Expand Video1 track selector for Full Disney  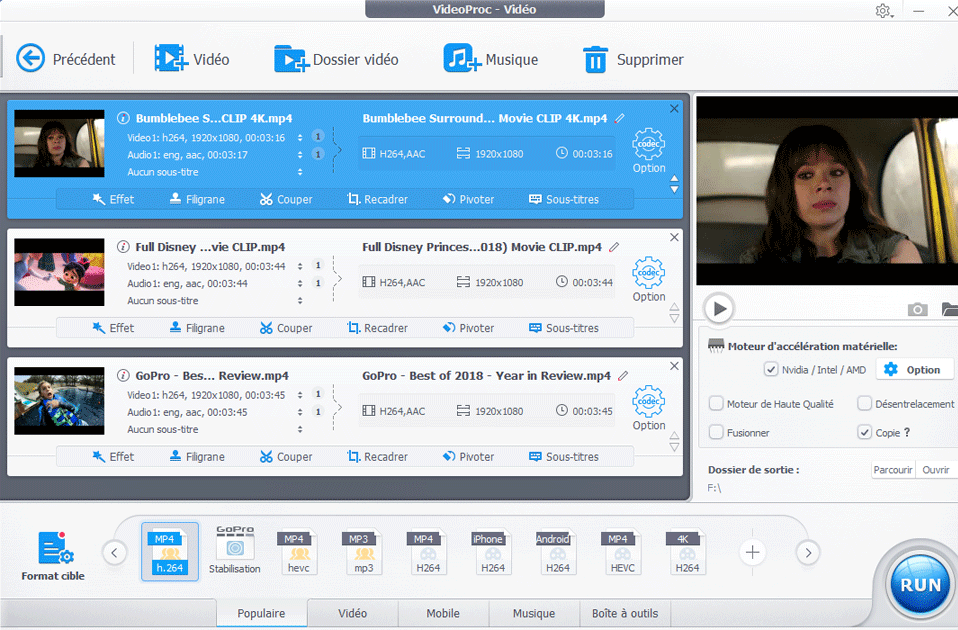[301, 266]
